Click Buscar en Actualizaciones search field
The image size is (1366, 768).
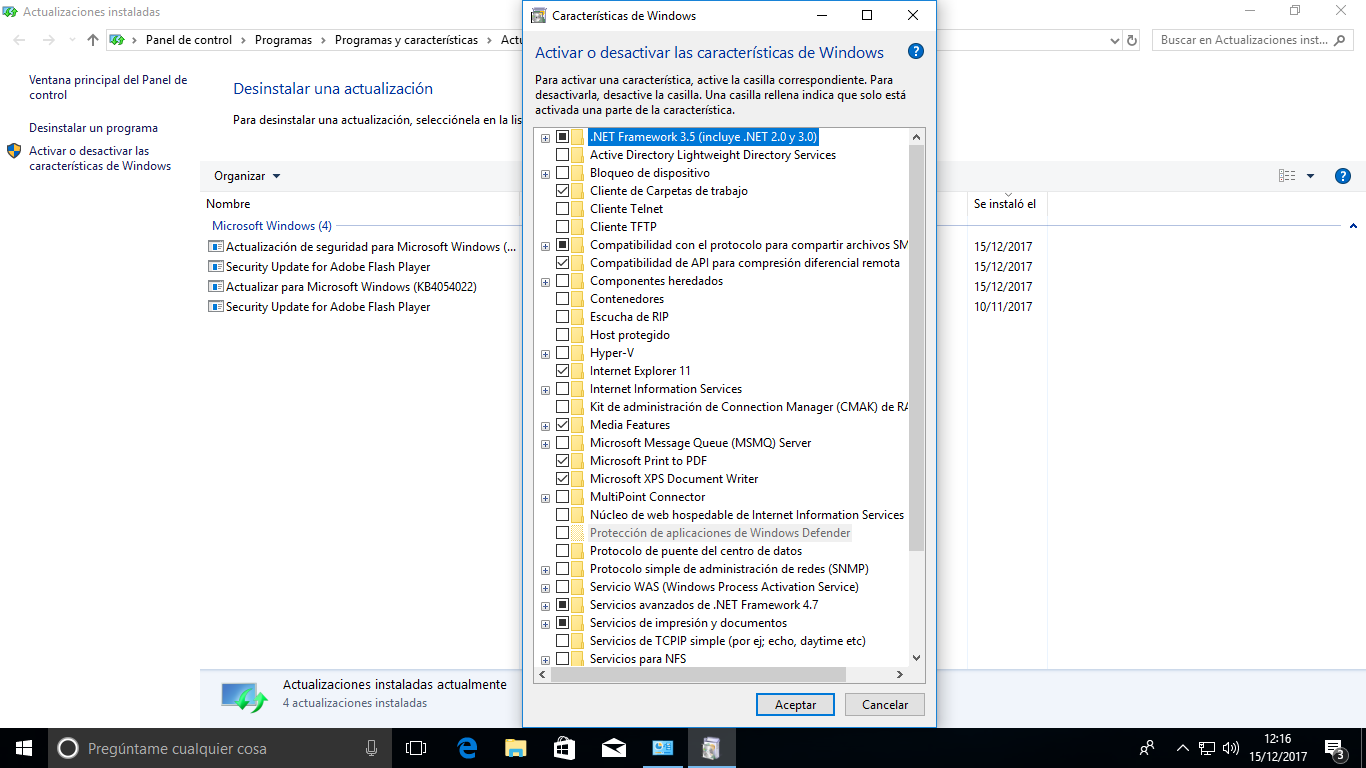coord(1253,40)
